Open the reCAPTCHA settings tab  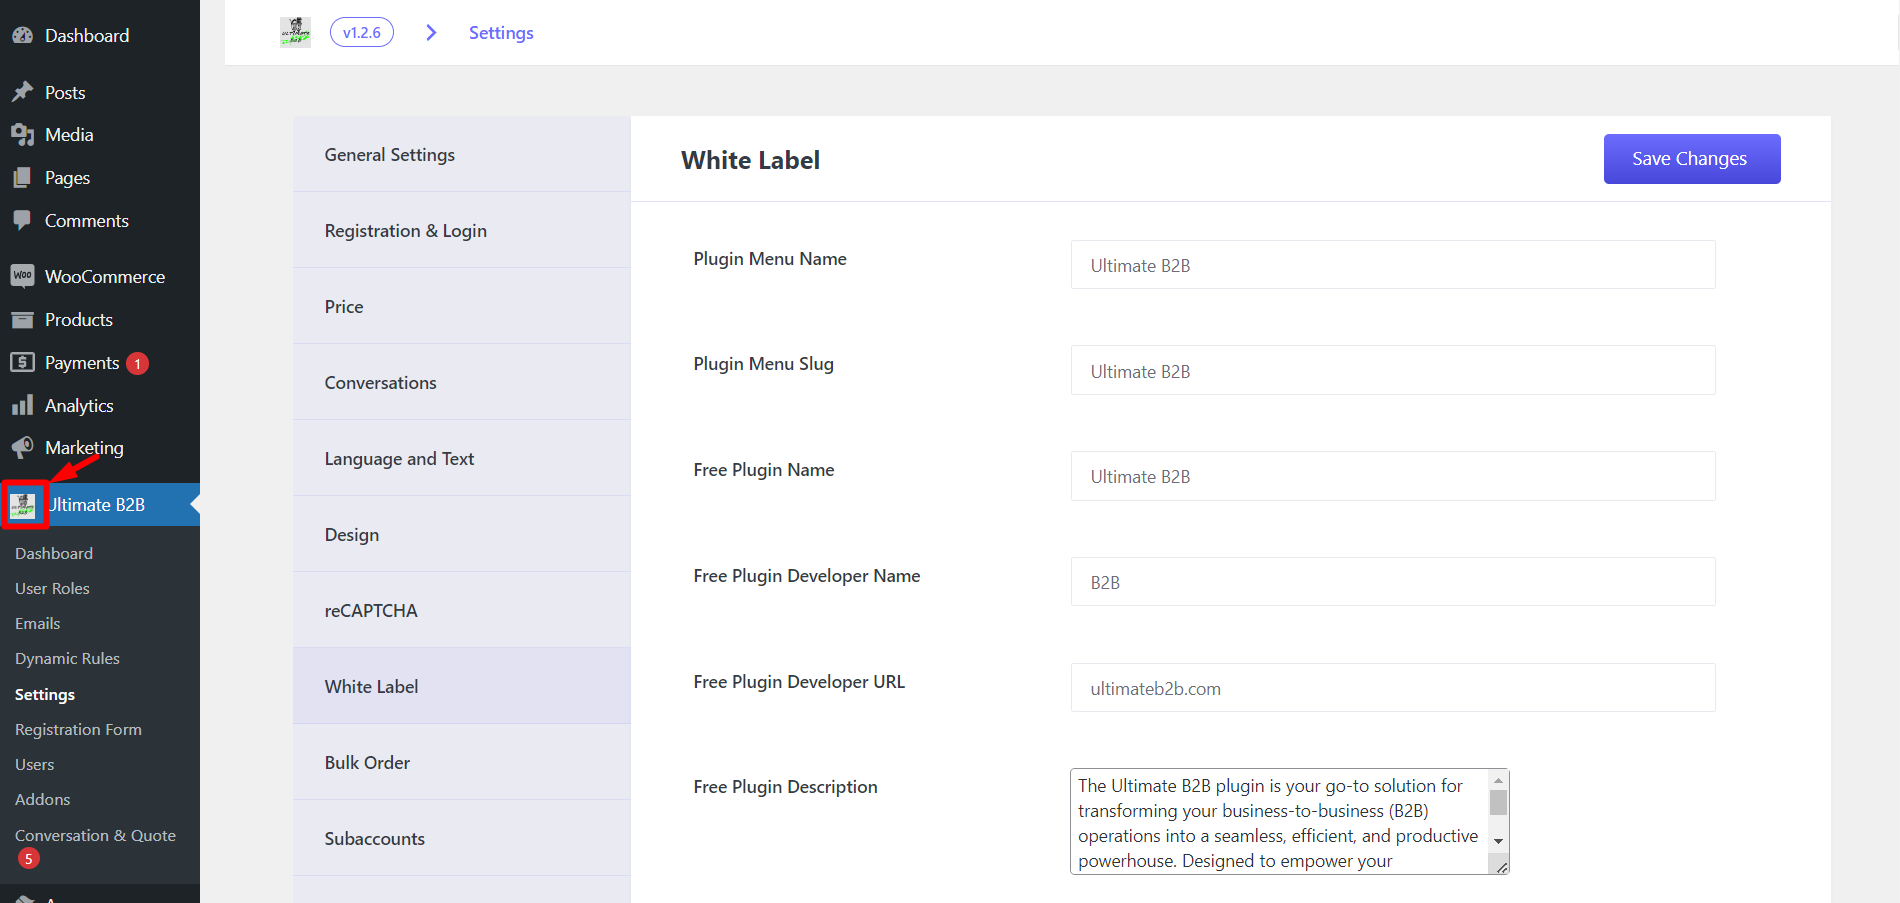tap(462, 610)
